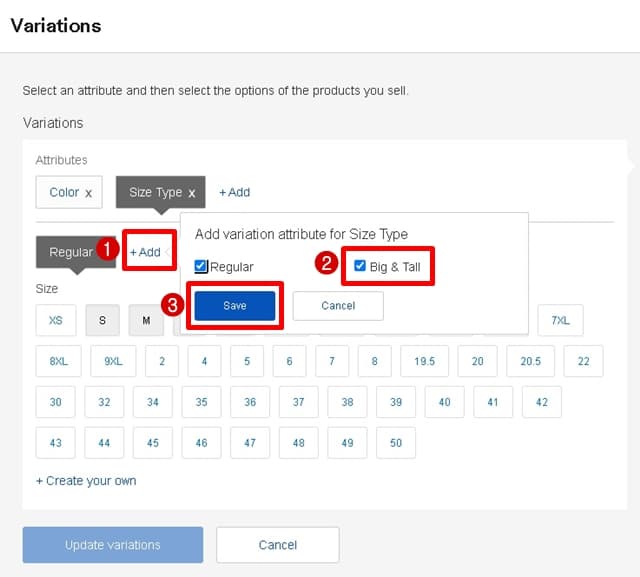Uncheck the Regular checkbox
This screenshot has width=640, height=577.
[201, 267]
